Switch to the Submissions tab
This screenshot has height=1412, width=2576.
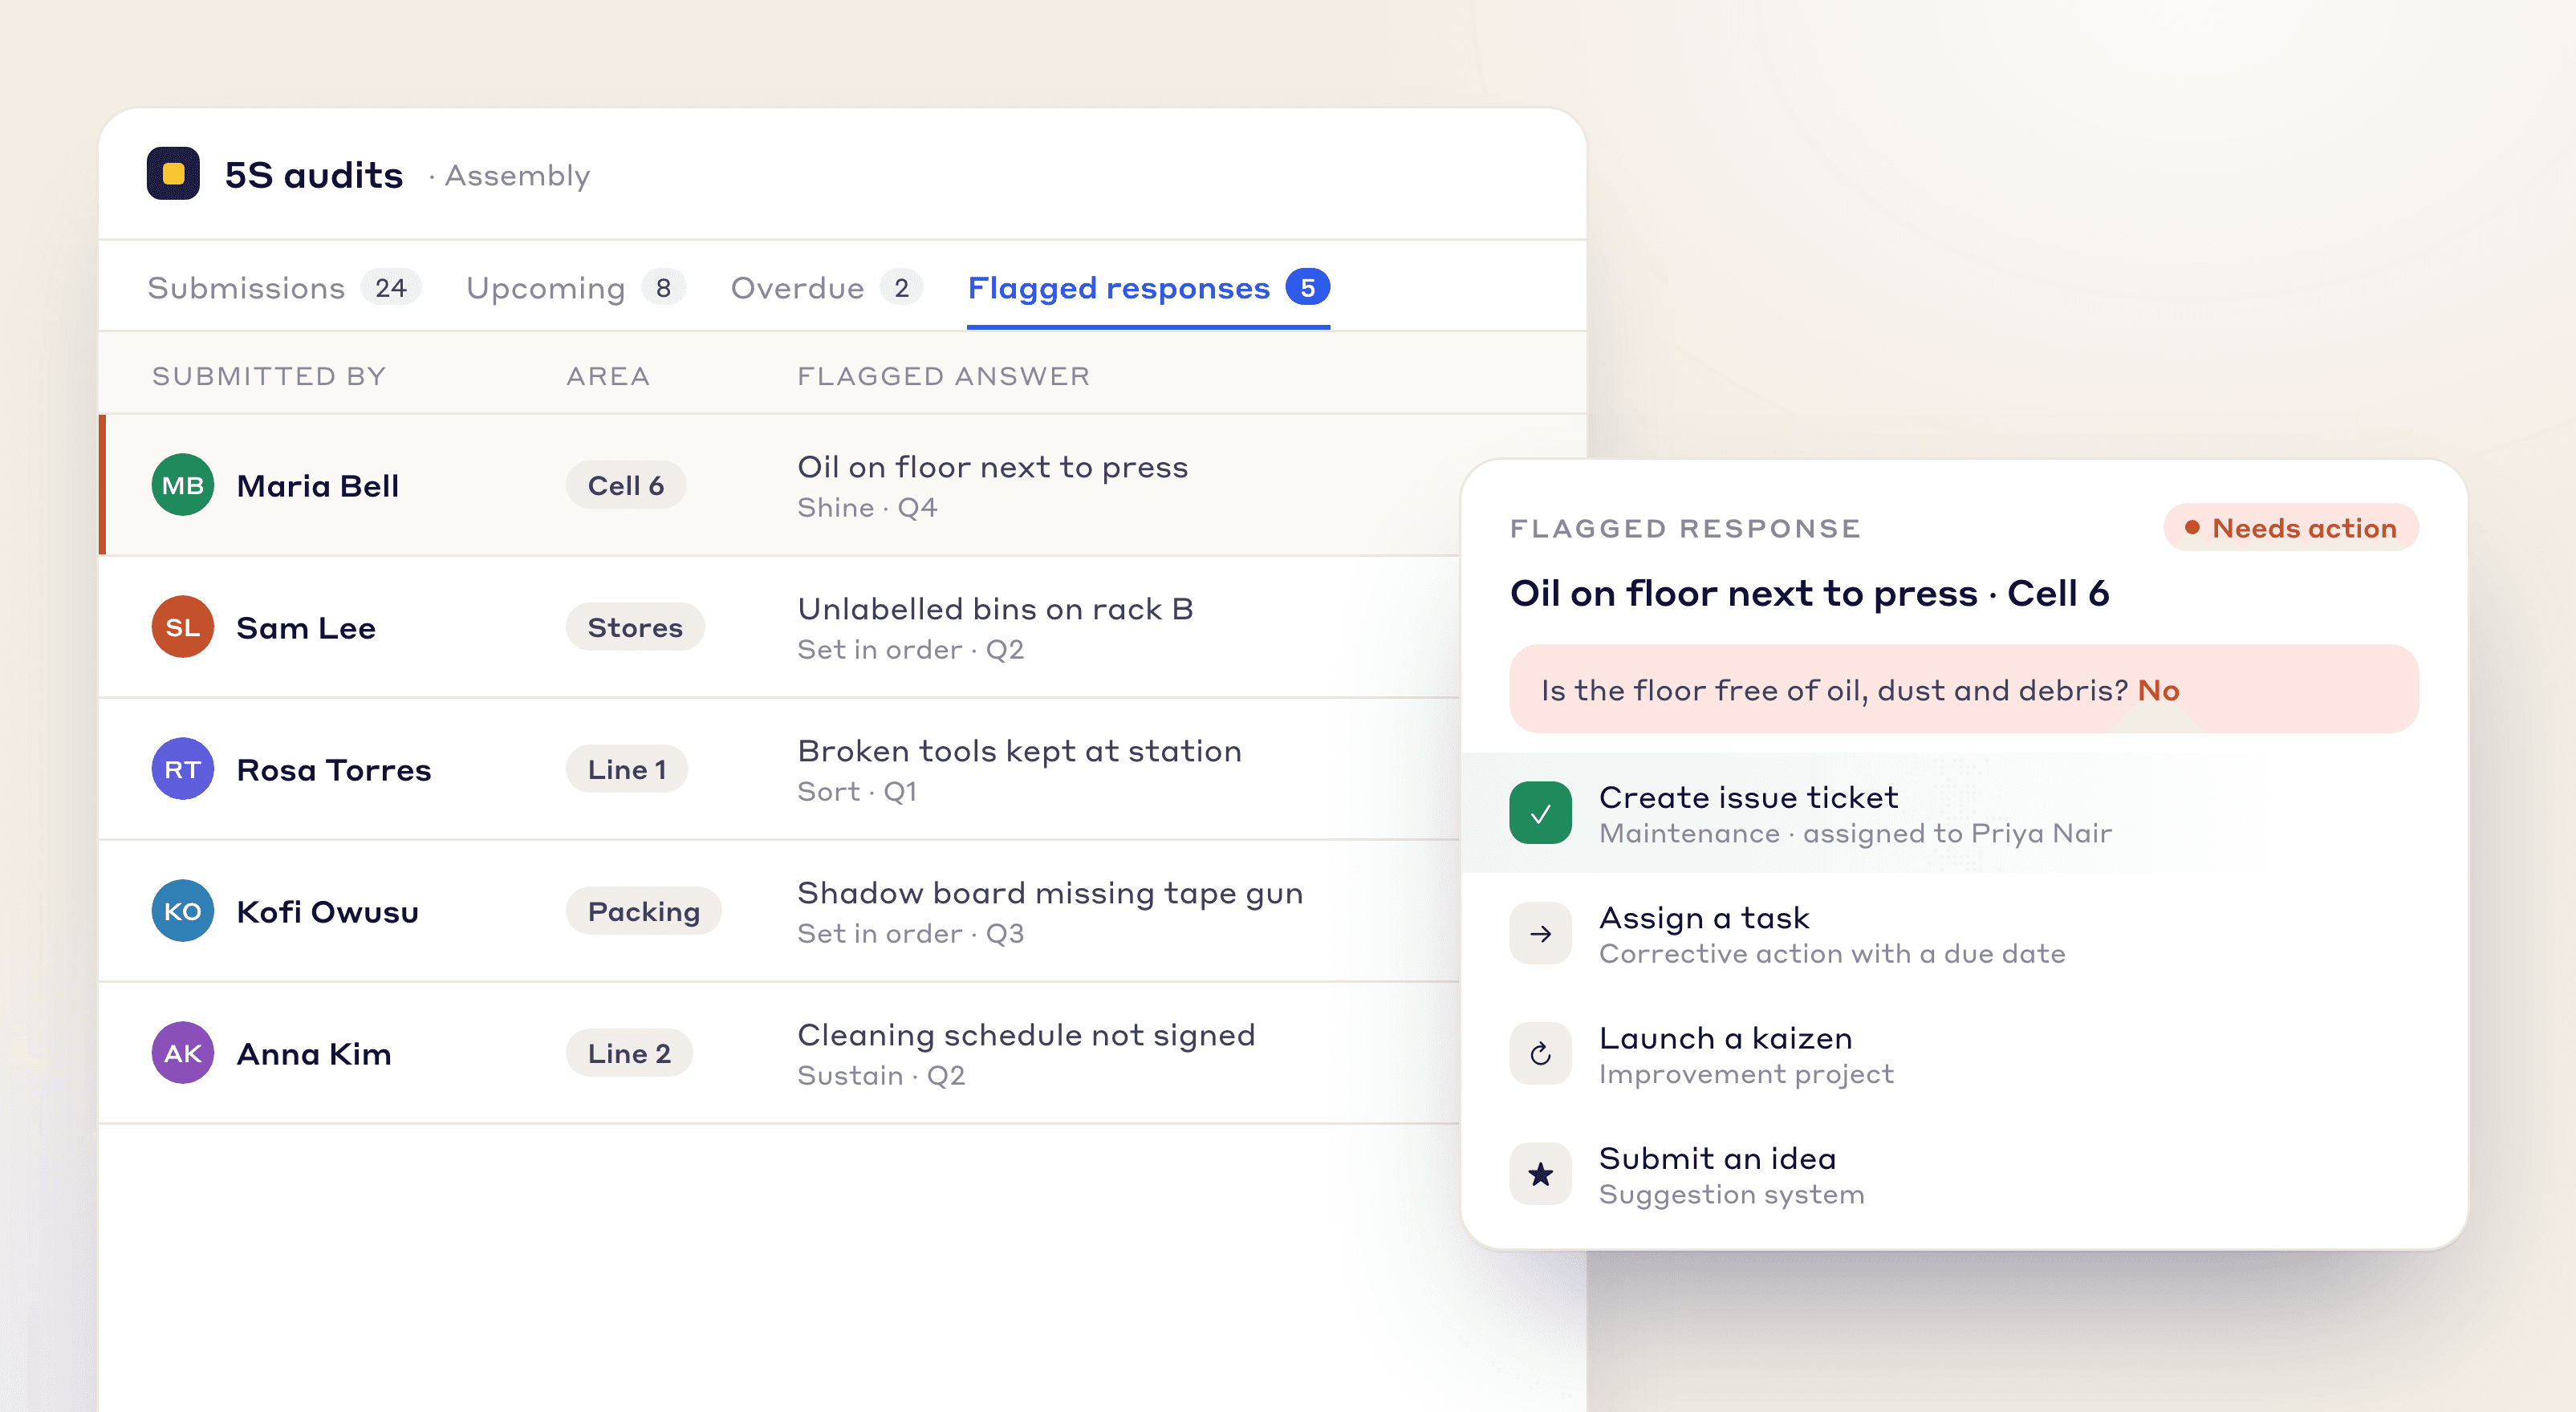[x=284, y=288]
